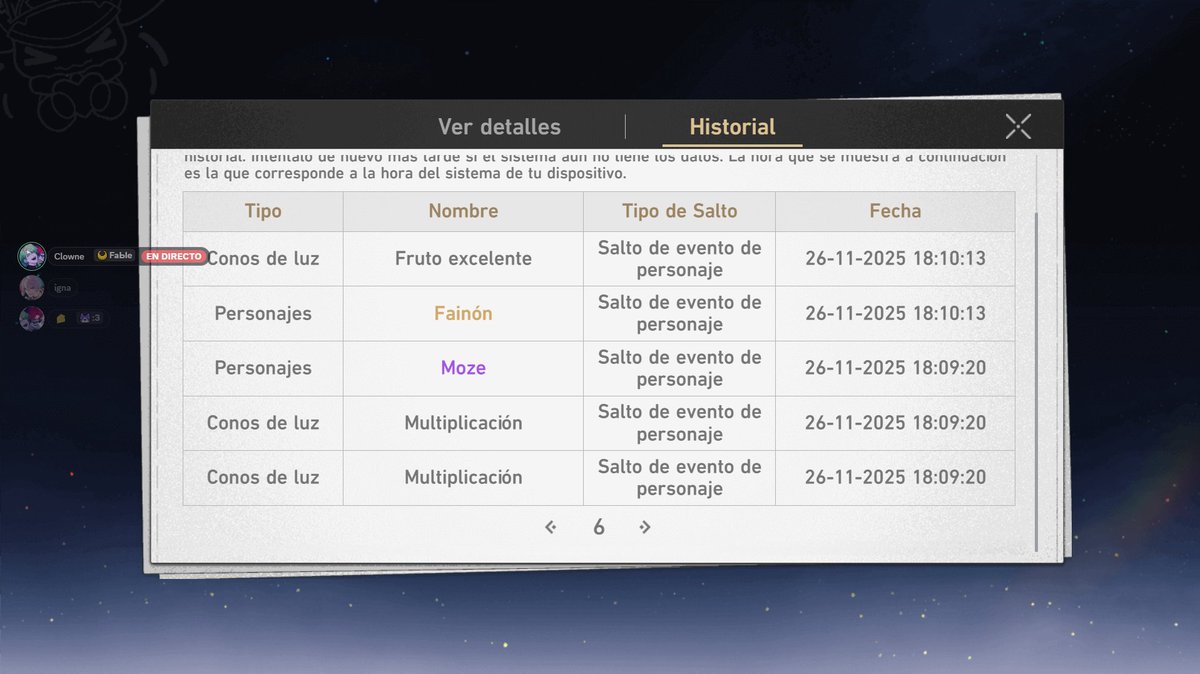Click the Nombre column header

click(x=463, y=211)
